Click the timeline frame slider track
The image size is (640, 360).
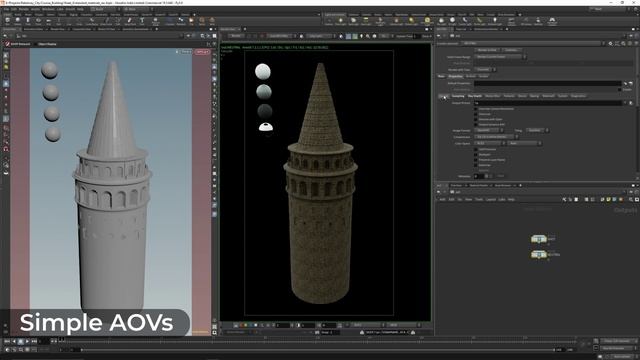[318, 340]
